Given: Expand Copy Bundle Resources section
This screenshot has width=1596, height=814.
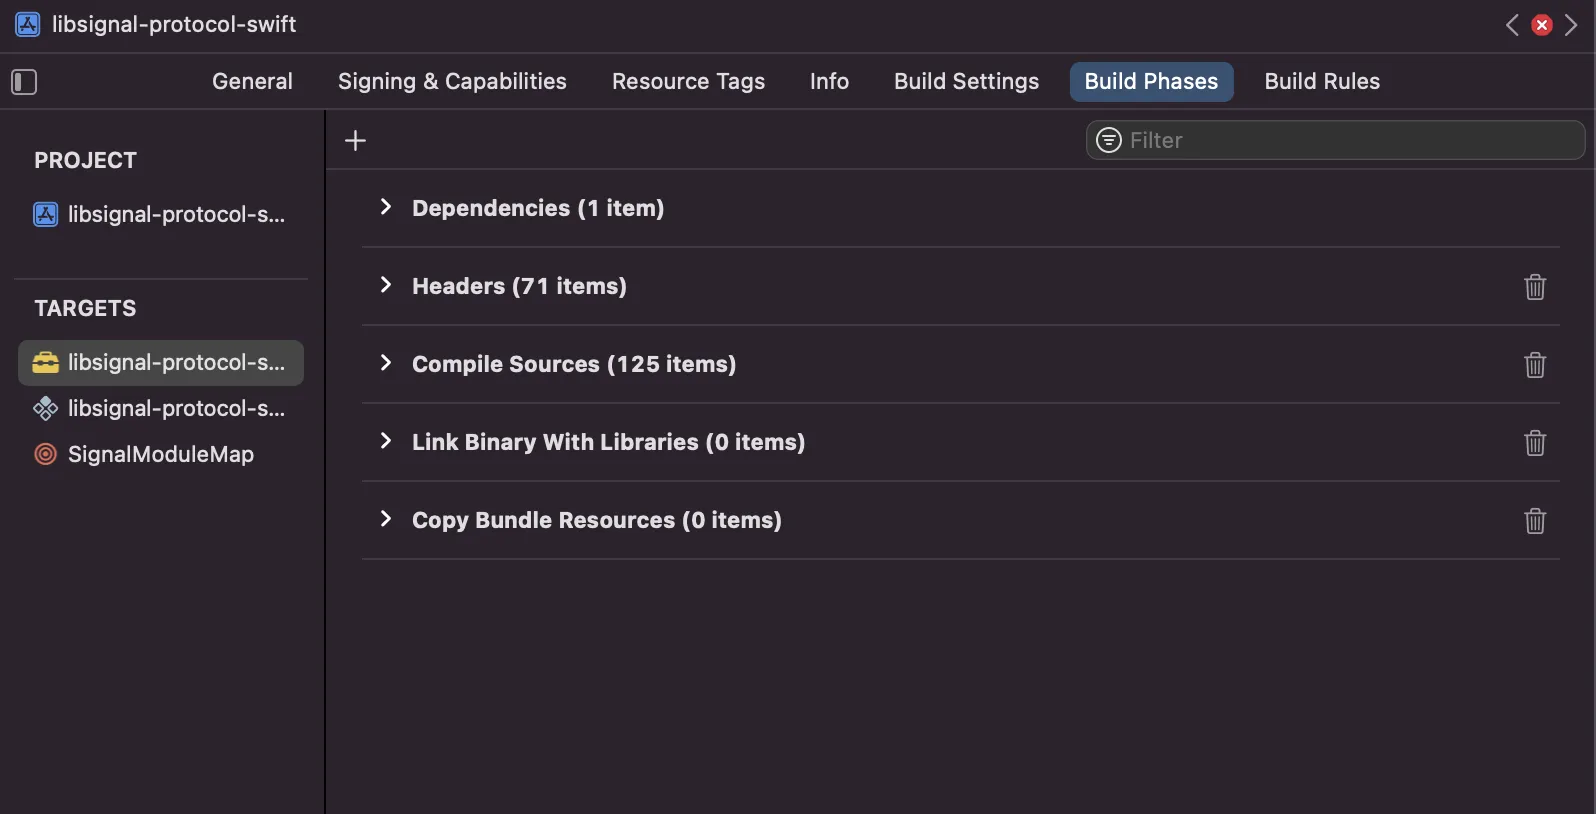Looking at the screenshot, I should (x=386, y=519).
